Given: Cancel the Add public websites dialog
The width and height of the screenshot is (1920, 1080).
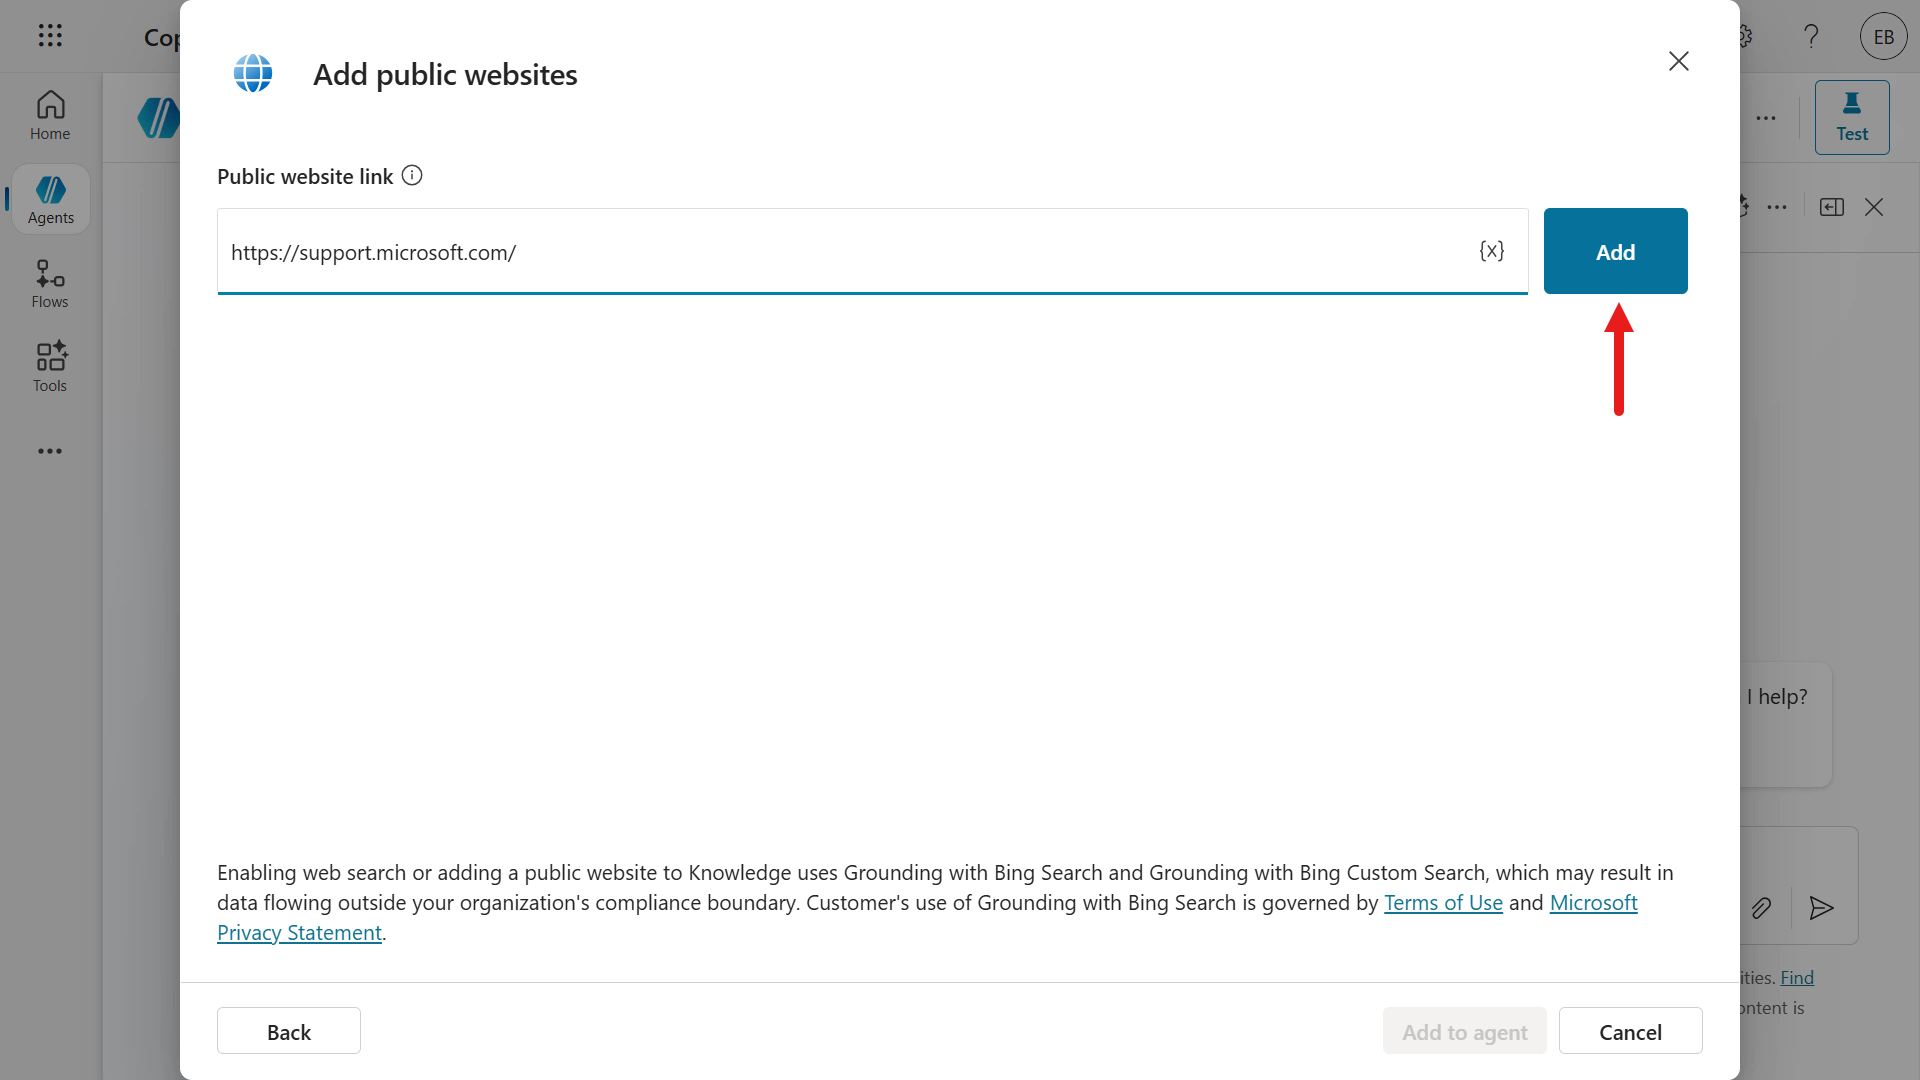Looking at the screenshot, I should pos(1630,1031).
